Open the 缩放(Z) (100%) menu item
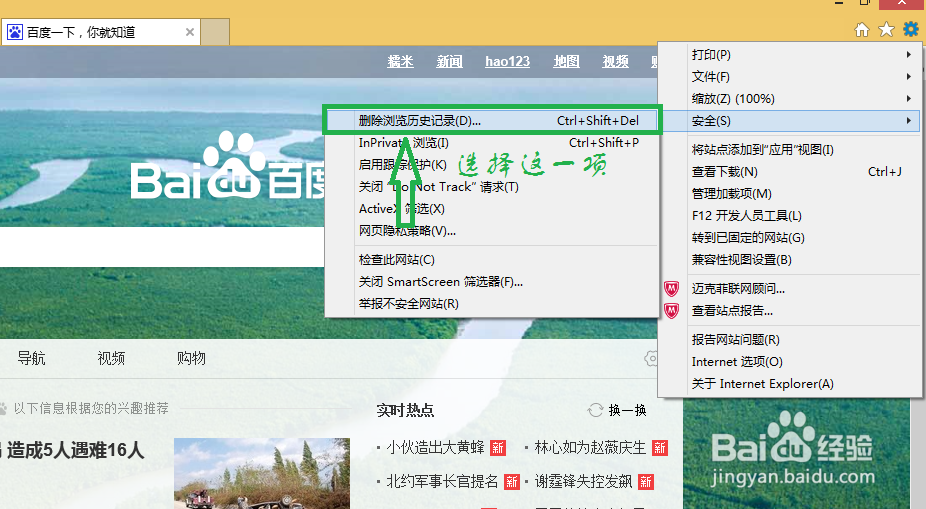Image resolution: width=926 pixels, height=509 pixels. coord(790,99)
